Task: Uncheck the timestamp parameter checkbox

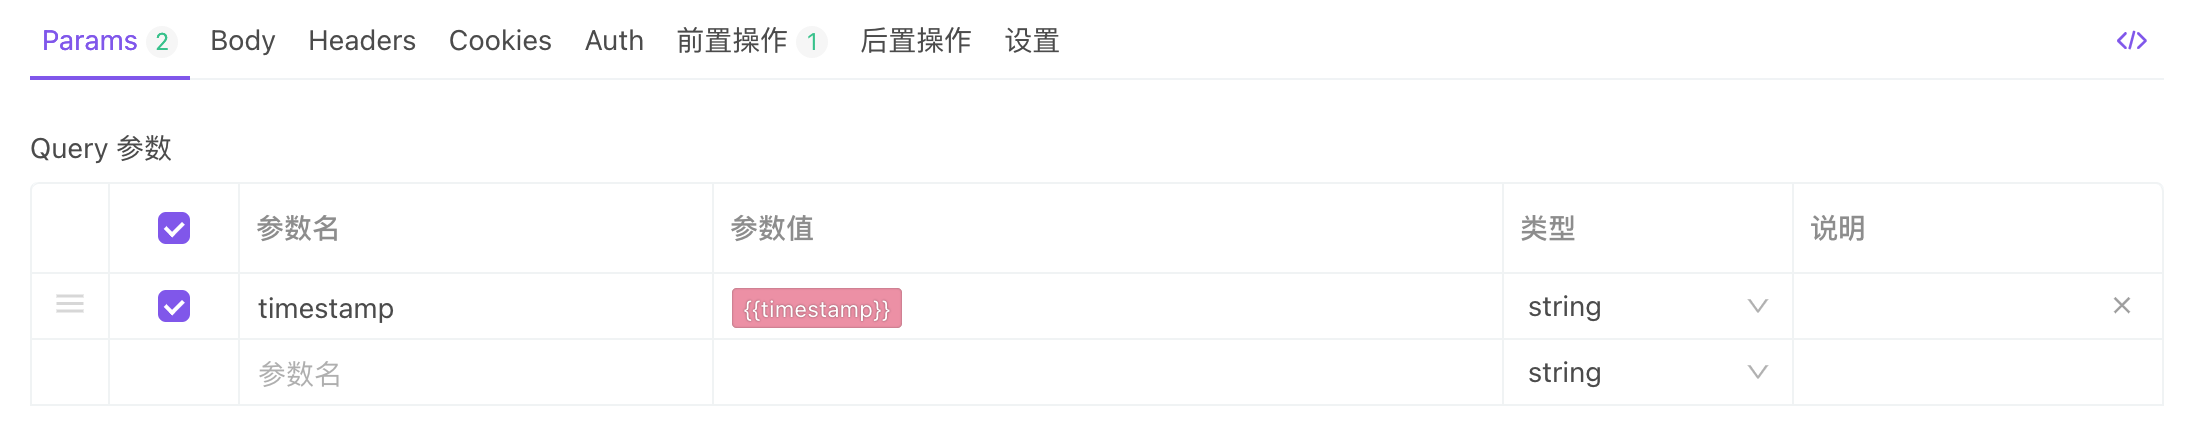Action: click(174, 306)
